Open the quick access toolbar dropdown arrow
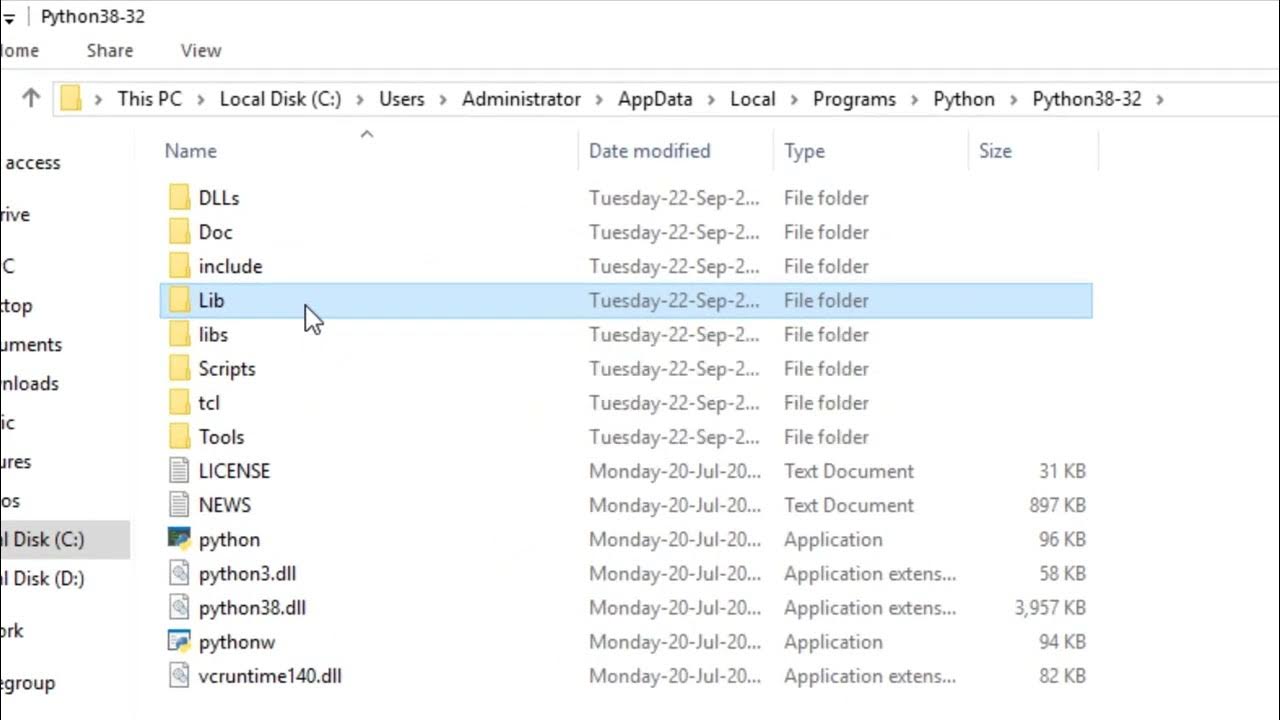The image size is (1280, 720). 9,18
